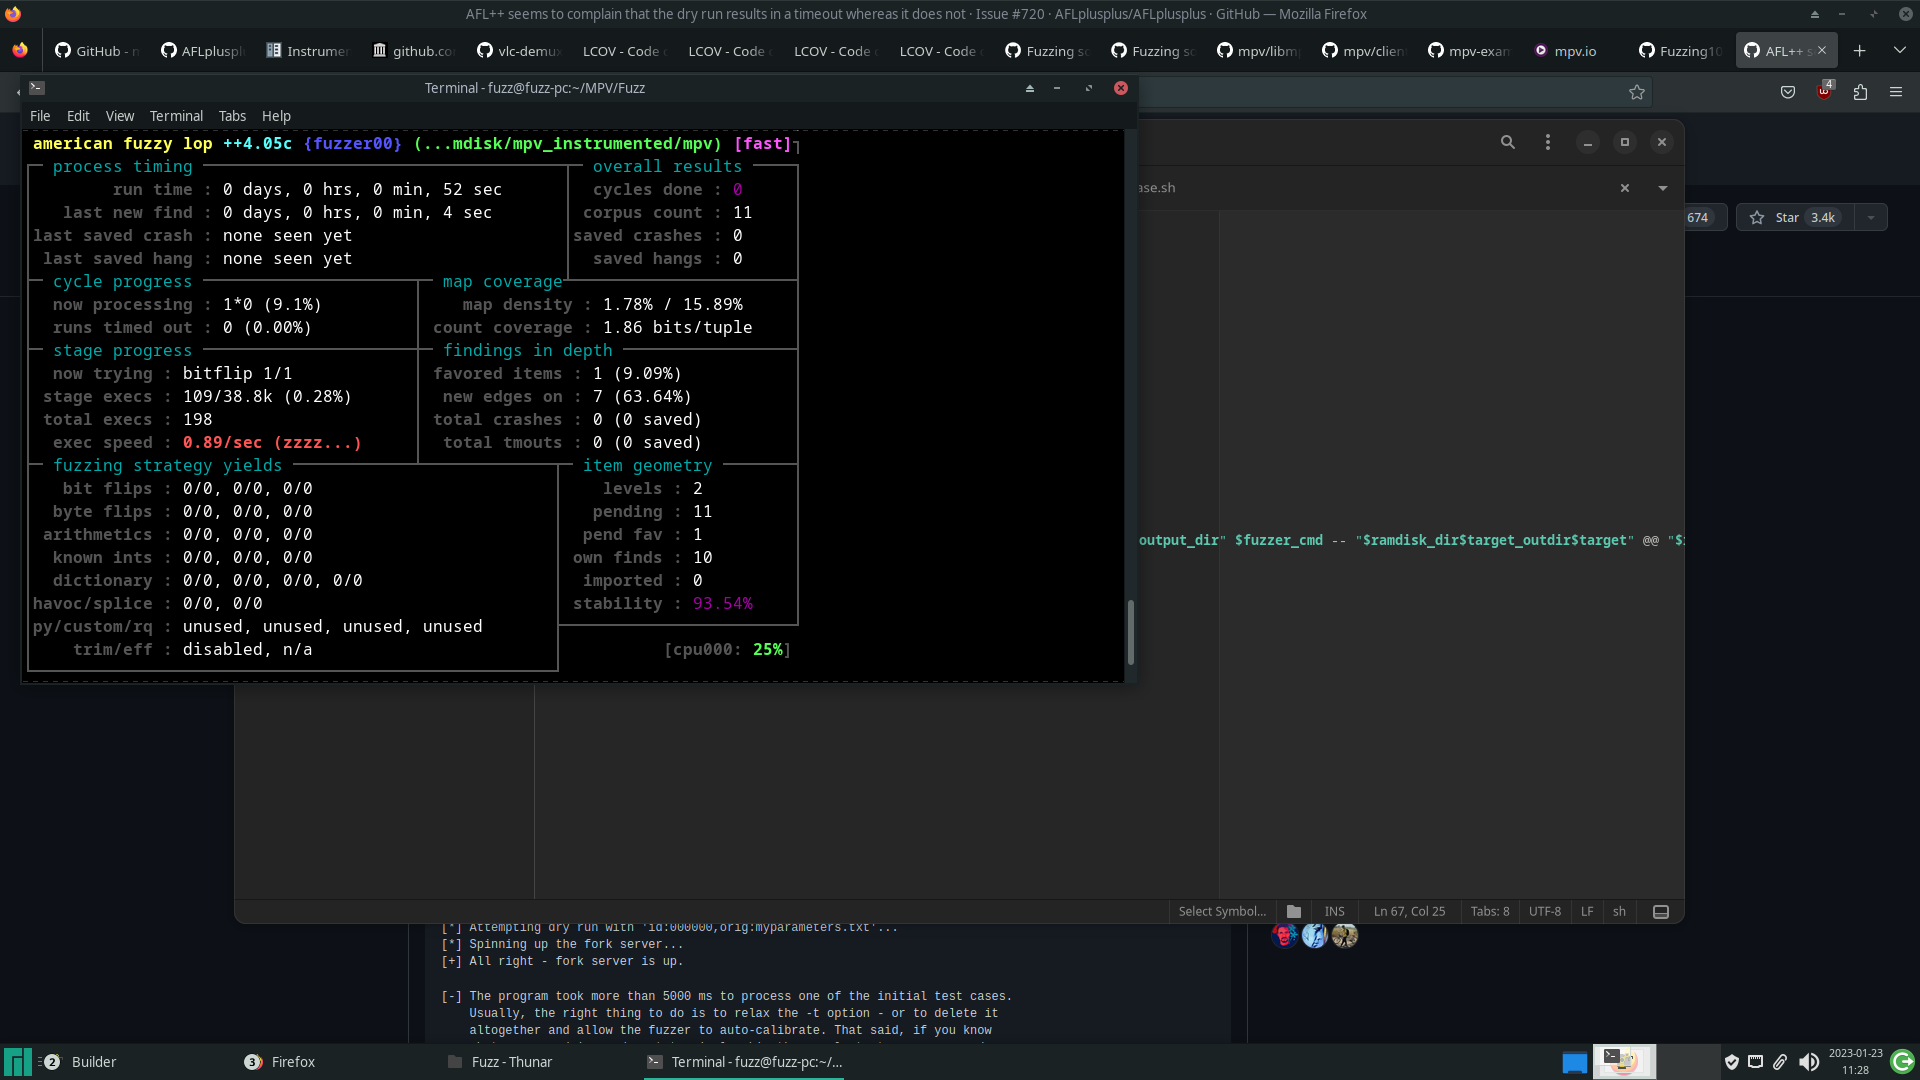Expand the Firefox list all tabs chevron
Screen dimensions: 1920x1080
click(x=1900, y=50)
